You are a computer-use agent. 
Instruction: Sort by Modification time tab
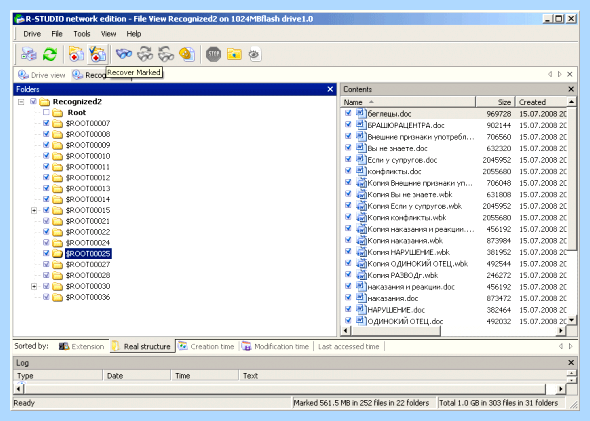pos(276,346)
